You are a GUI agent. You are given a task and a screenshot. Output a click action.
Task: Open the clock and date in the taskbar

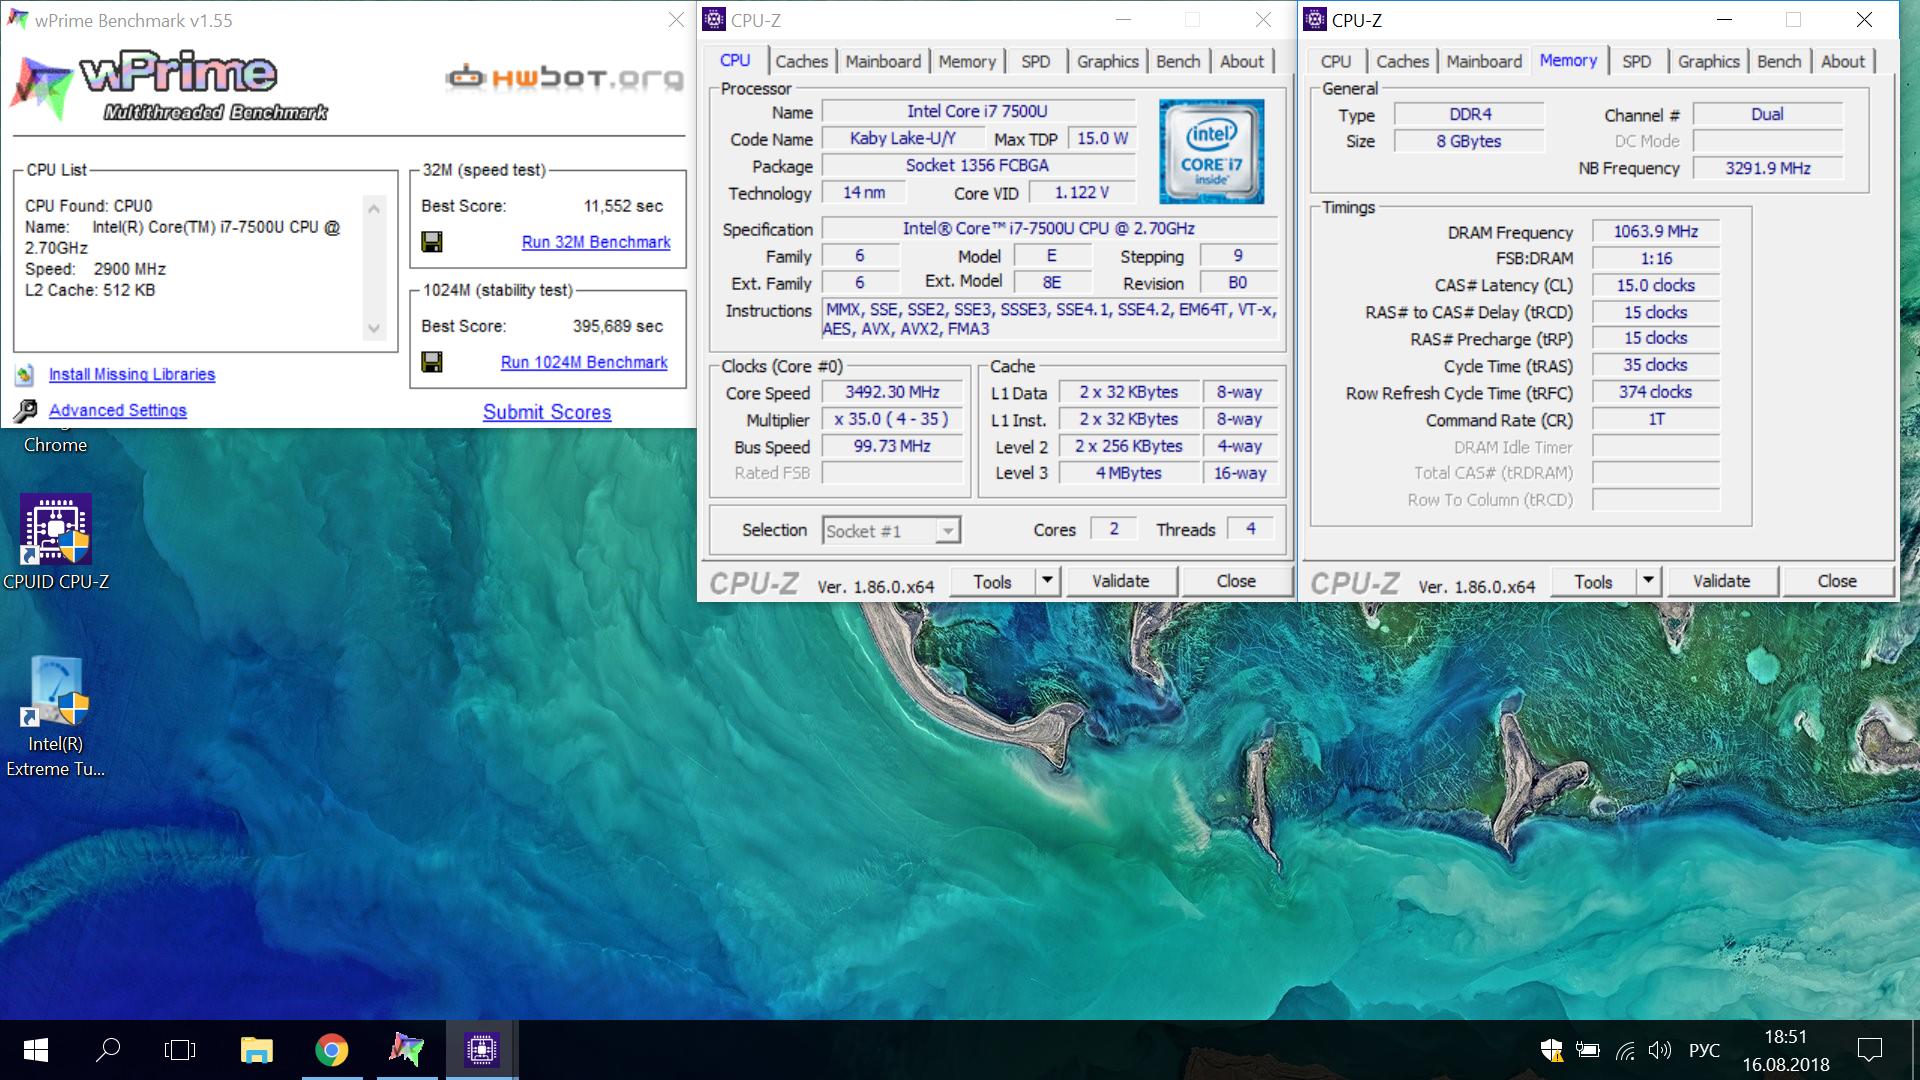1786,1050
